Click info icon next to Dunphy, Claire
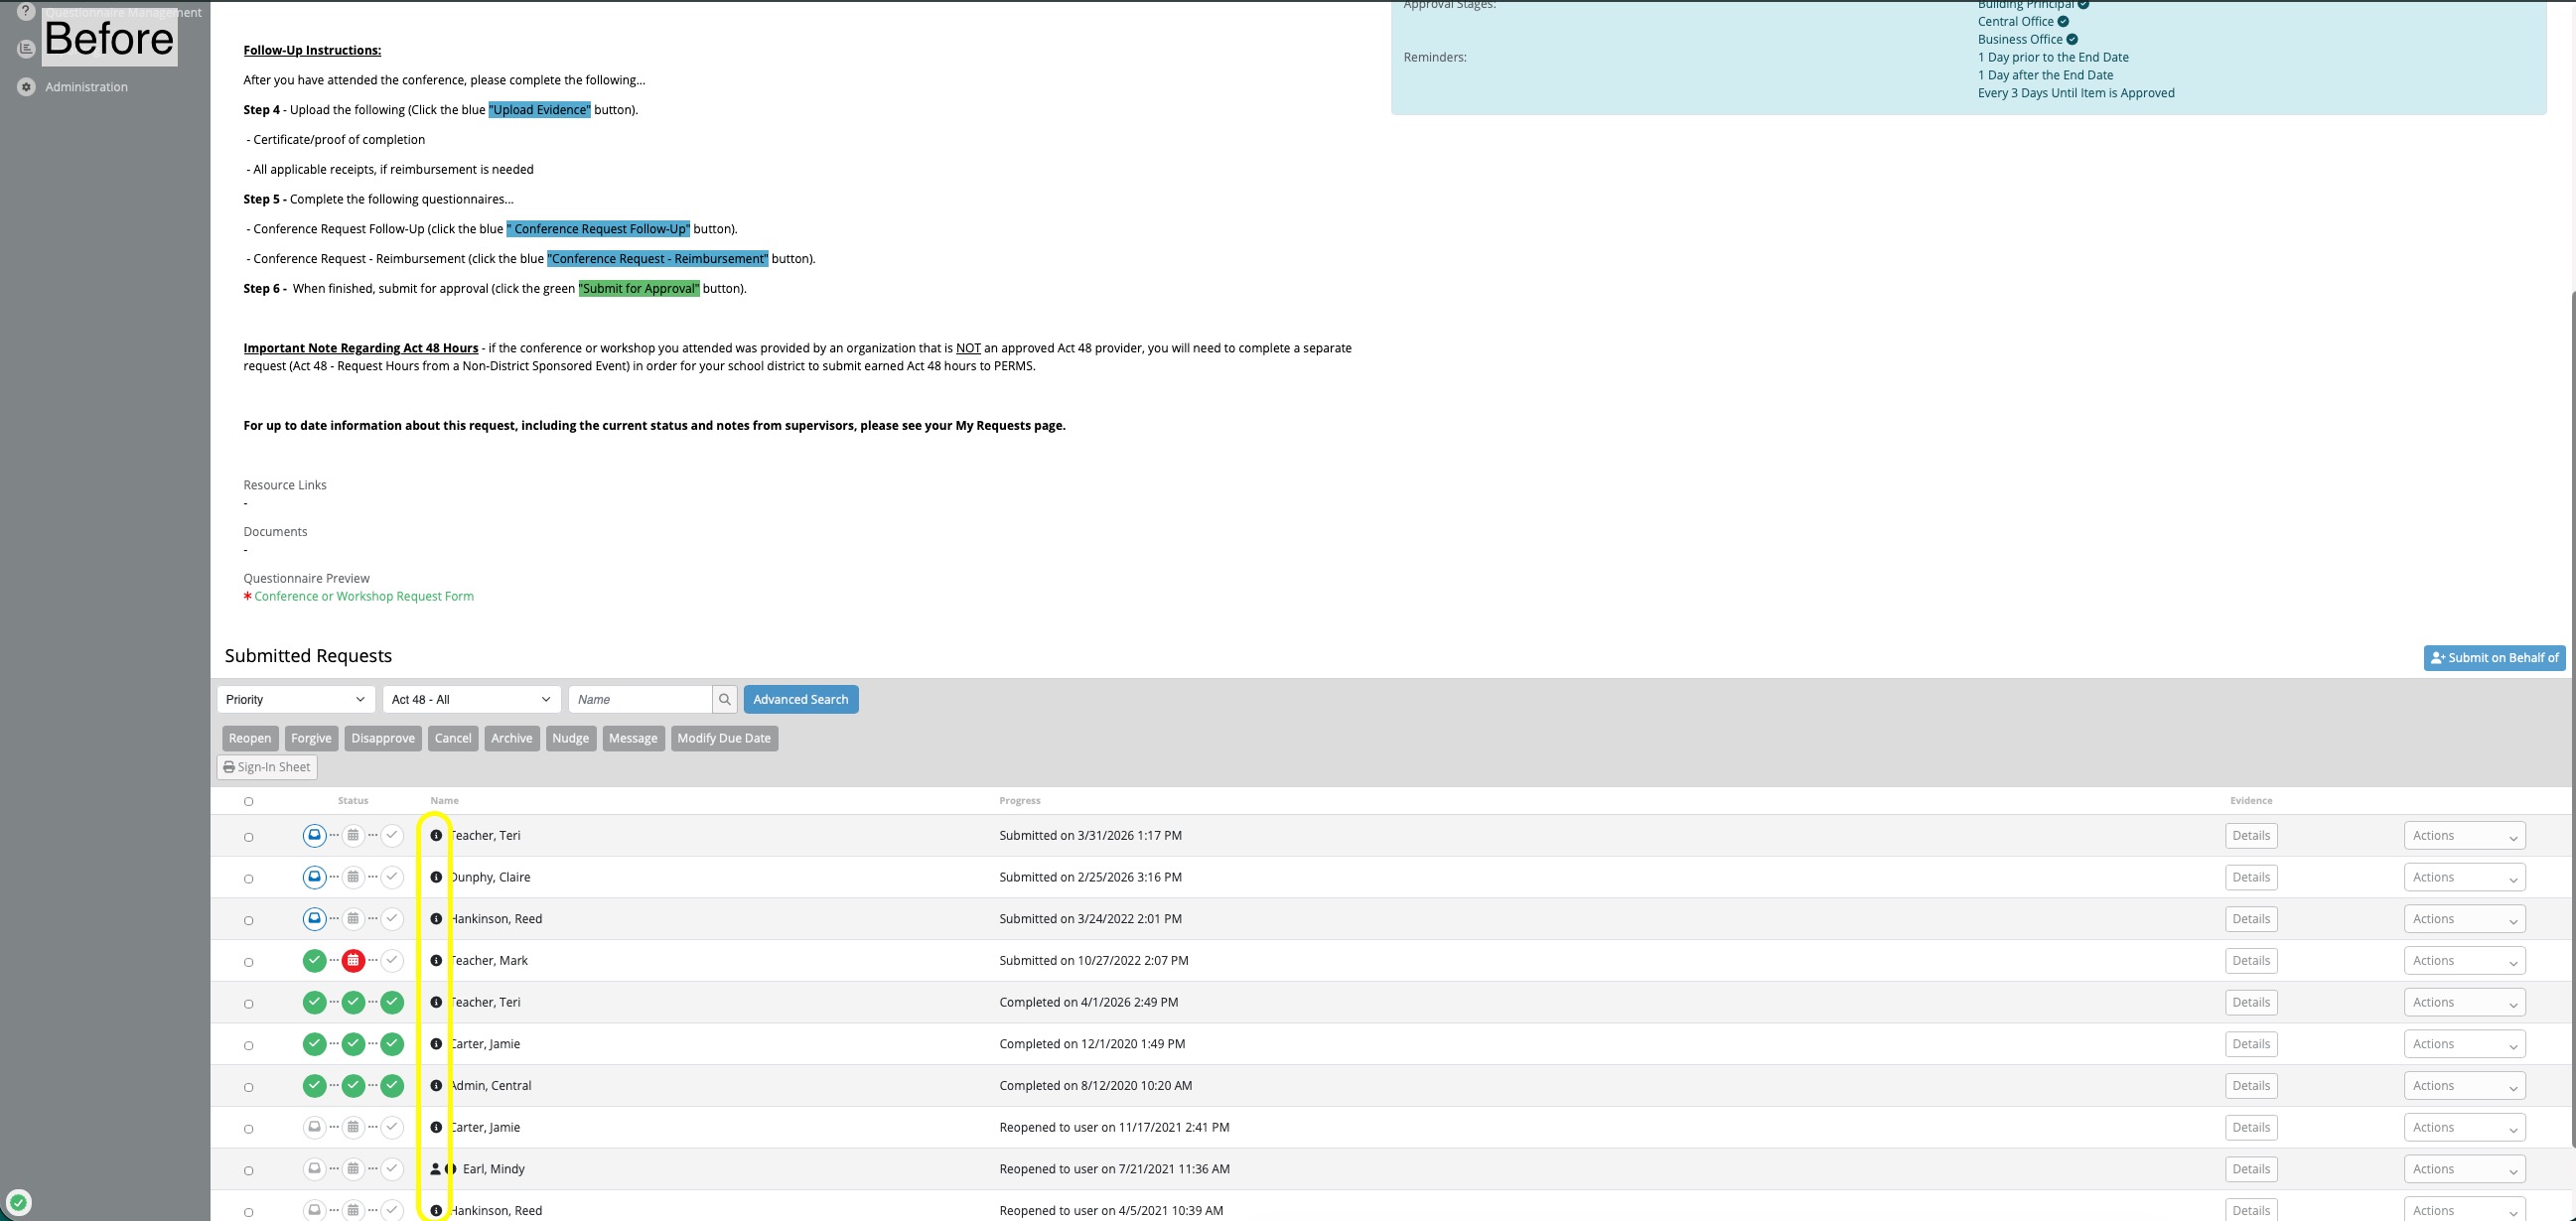This screenshot has height=1221, width=2576. pyautogui.click(x=436, y=877)
